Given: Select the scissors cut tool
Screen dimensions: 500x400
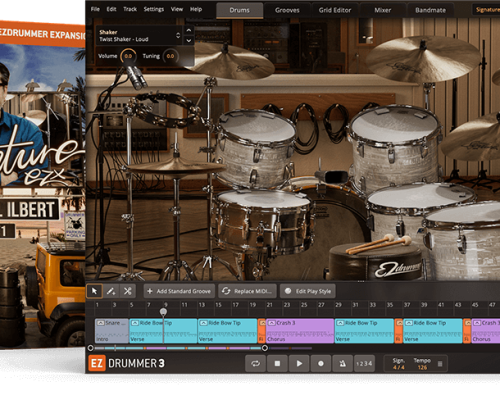Looking at the screenshot, I should pyautogui.click(x=128, y=291).
